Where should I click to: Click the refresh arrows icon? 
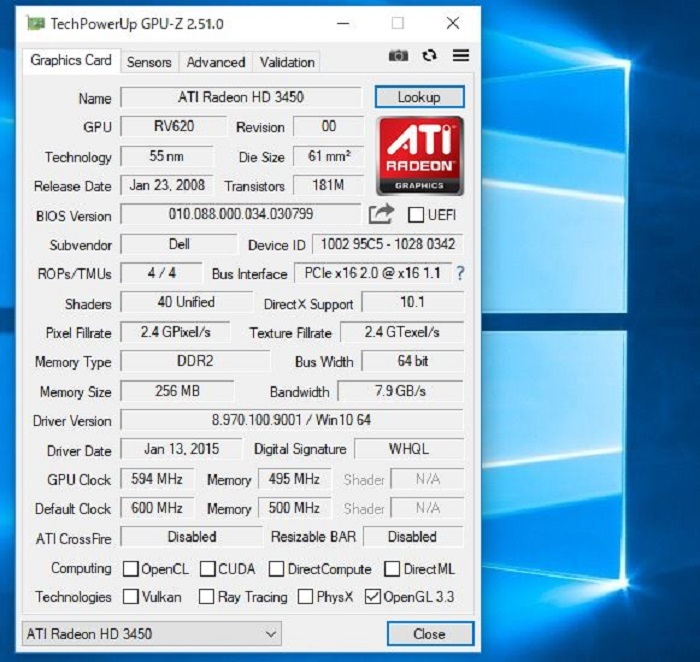[429, 55]
